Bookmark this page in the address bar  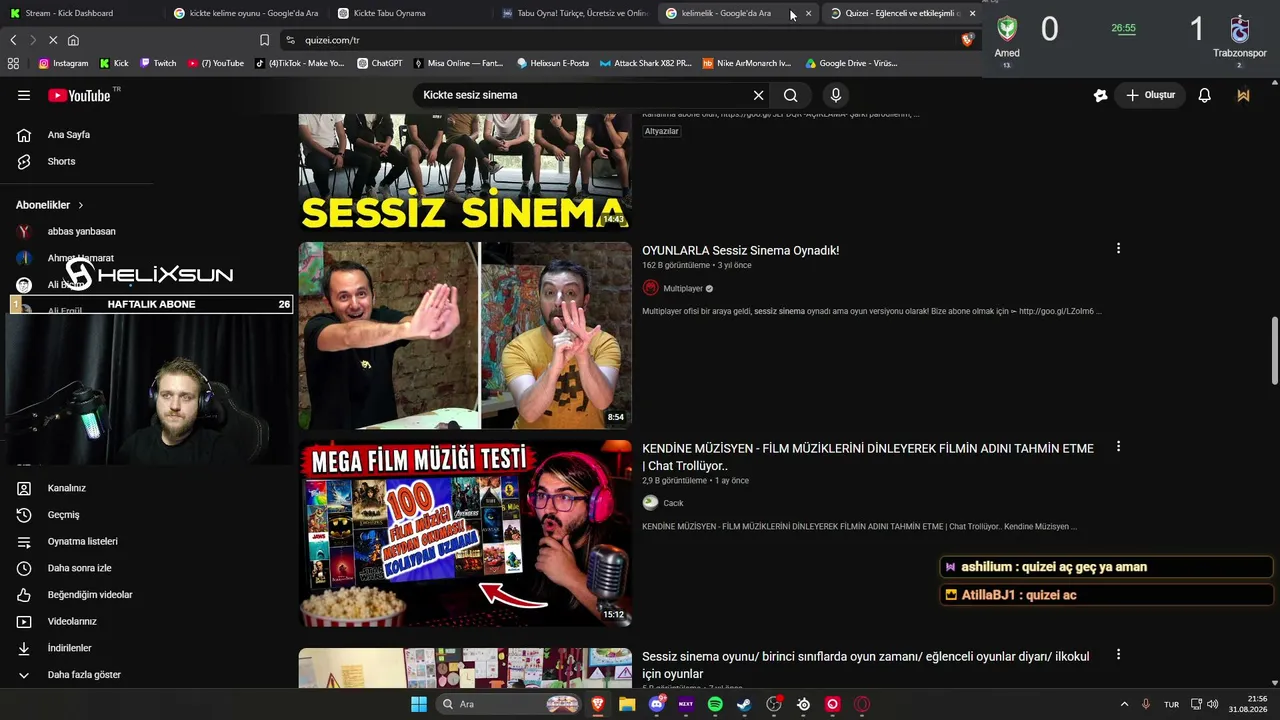point(264,40)
